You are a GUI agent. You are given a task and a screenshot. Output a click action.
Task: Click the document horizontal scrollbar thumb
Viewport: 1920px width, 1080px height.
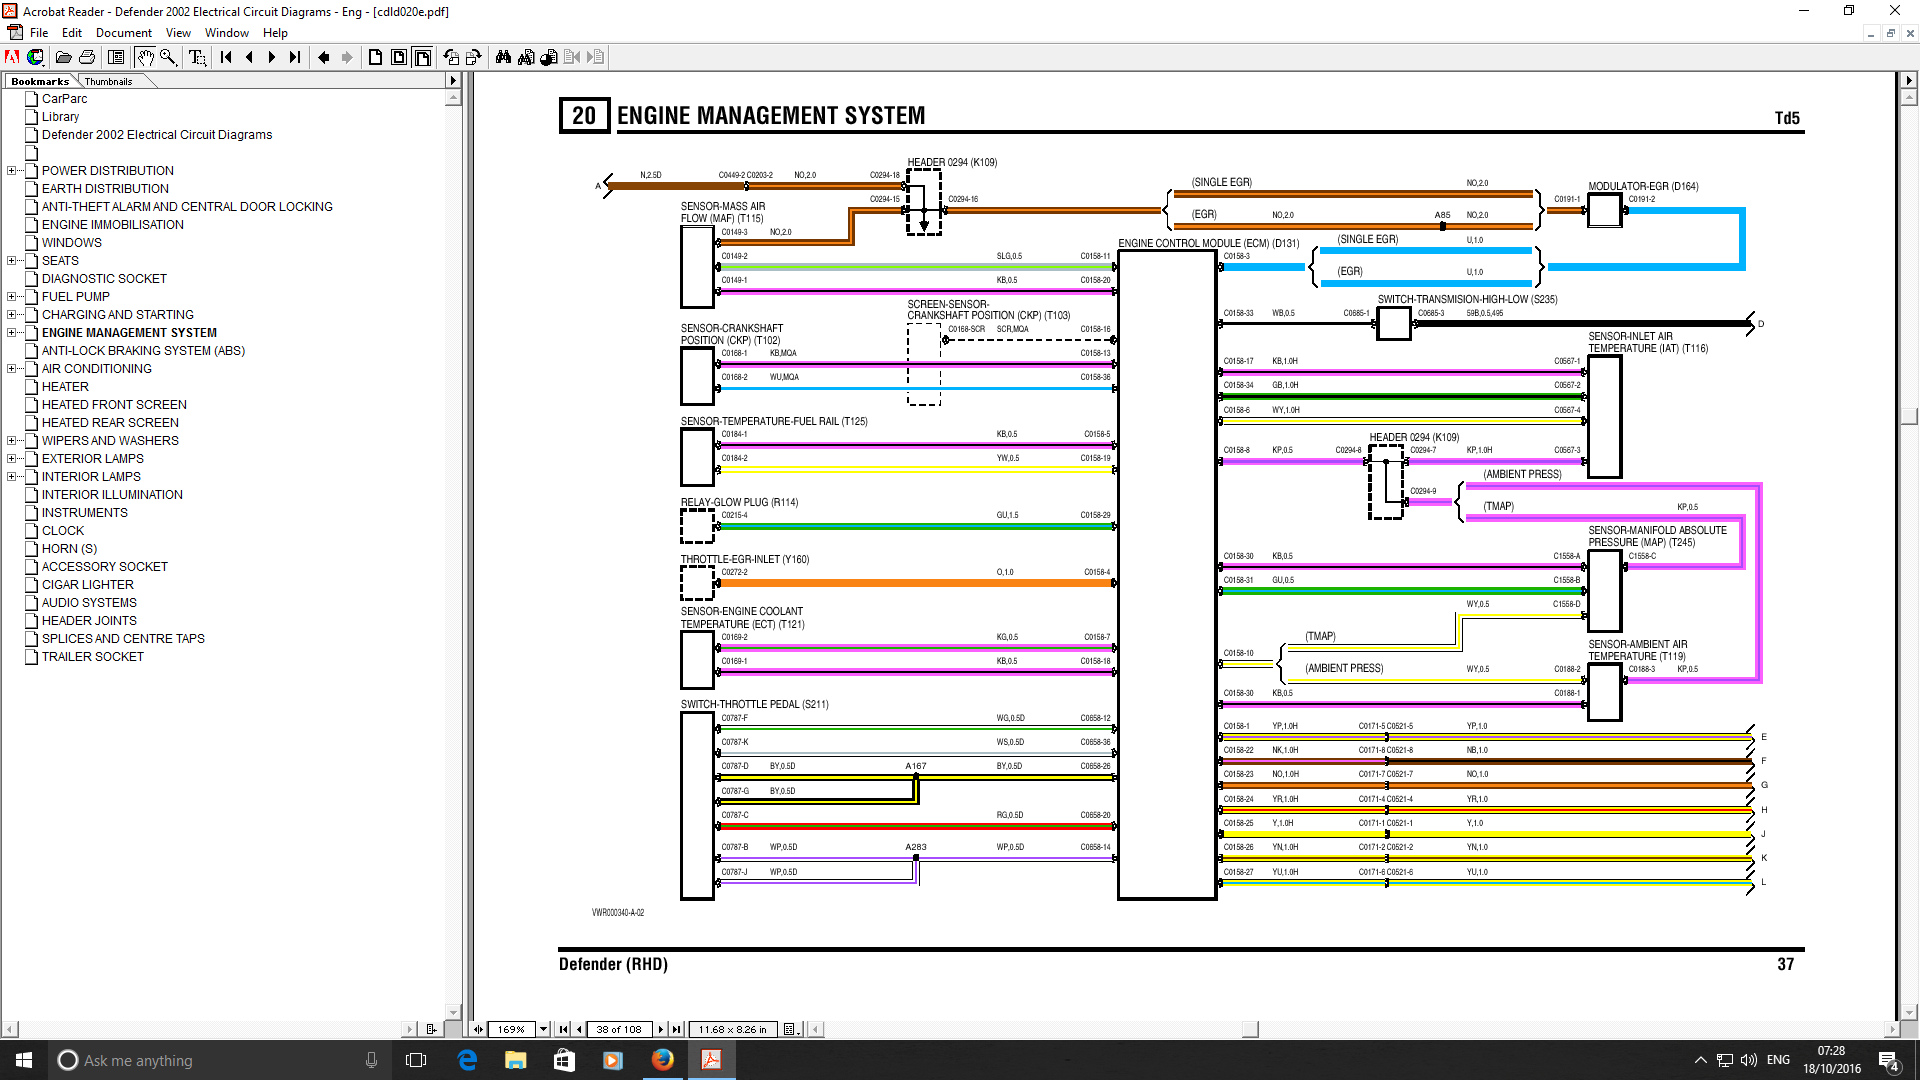coord(1250,1029)
